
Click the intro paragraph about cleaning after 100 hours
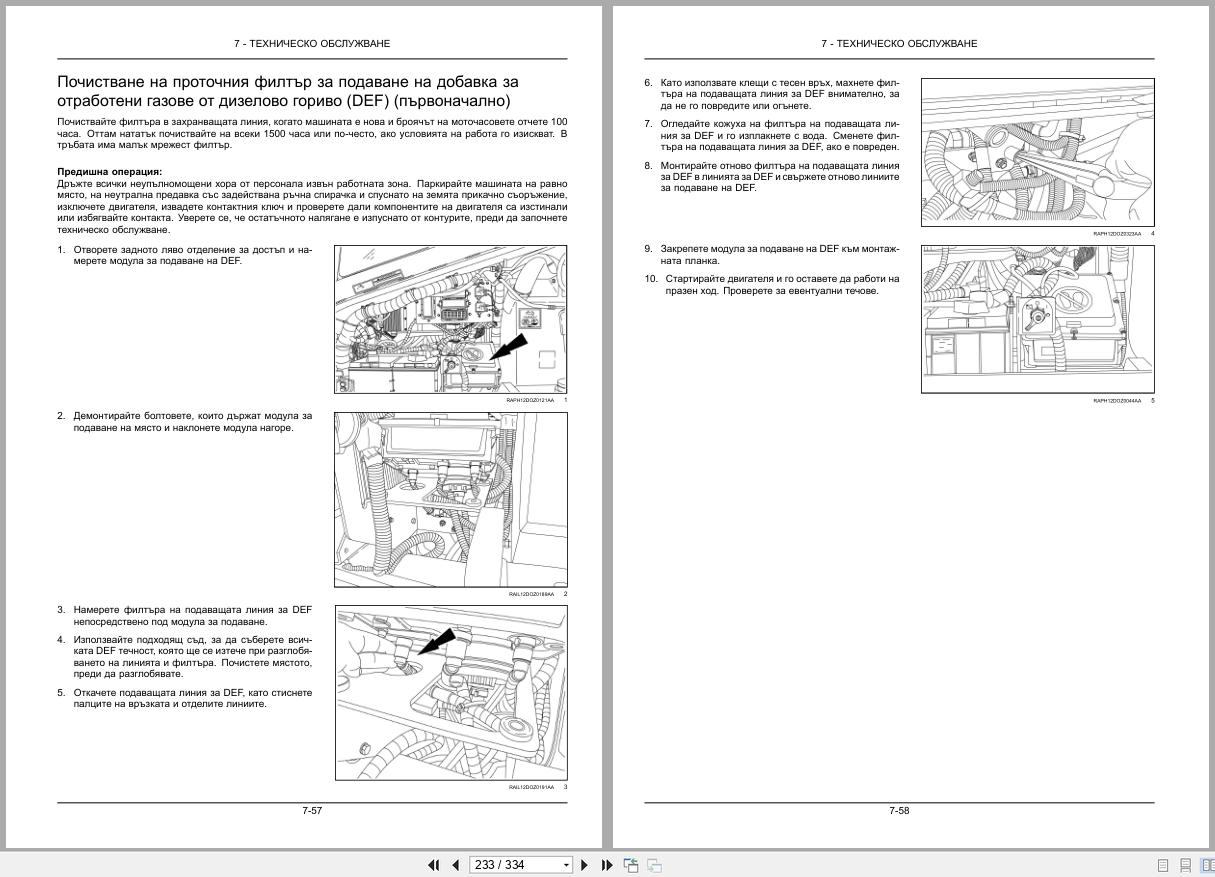(312, 133)
